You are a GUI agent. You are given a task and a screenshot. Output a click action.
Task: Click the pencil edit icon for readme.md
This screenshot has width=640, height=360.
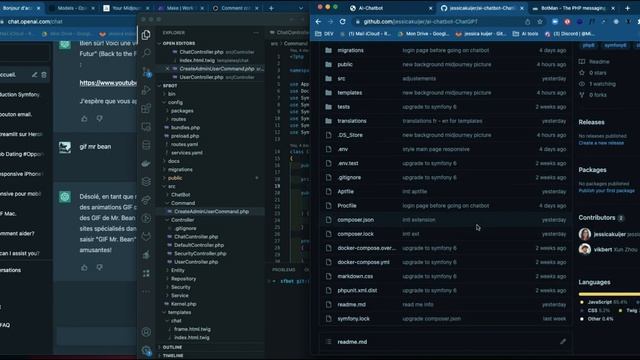click(x=563, y=341)
